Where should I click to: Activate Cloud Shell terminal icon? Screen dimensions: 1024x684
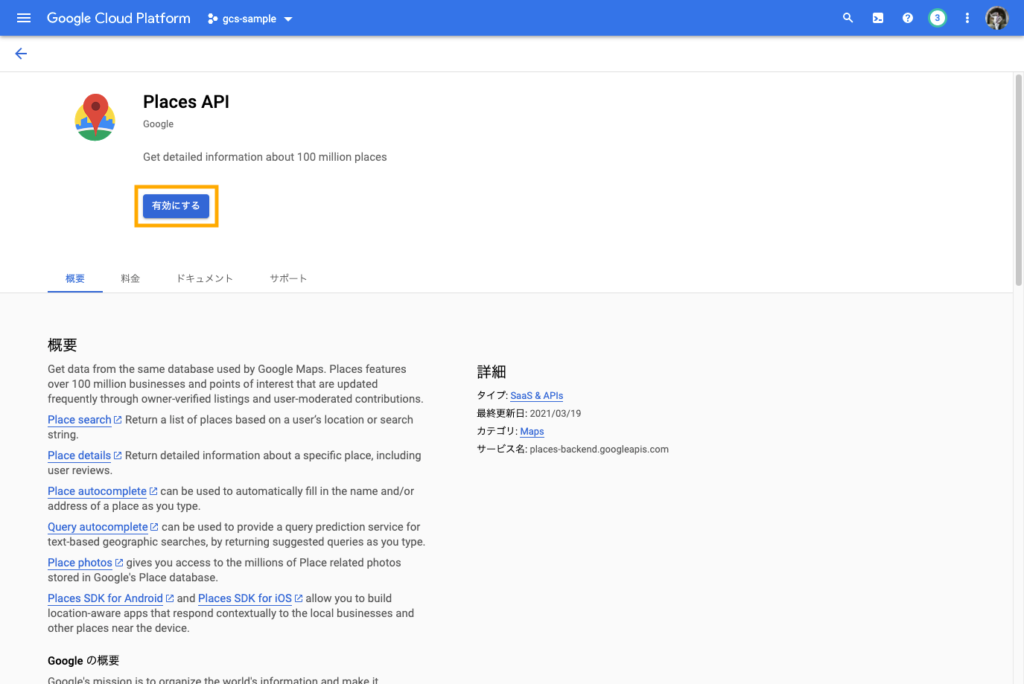coord(878,18)
